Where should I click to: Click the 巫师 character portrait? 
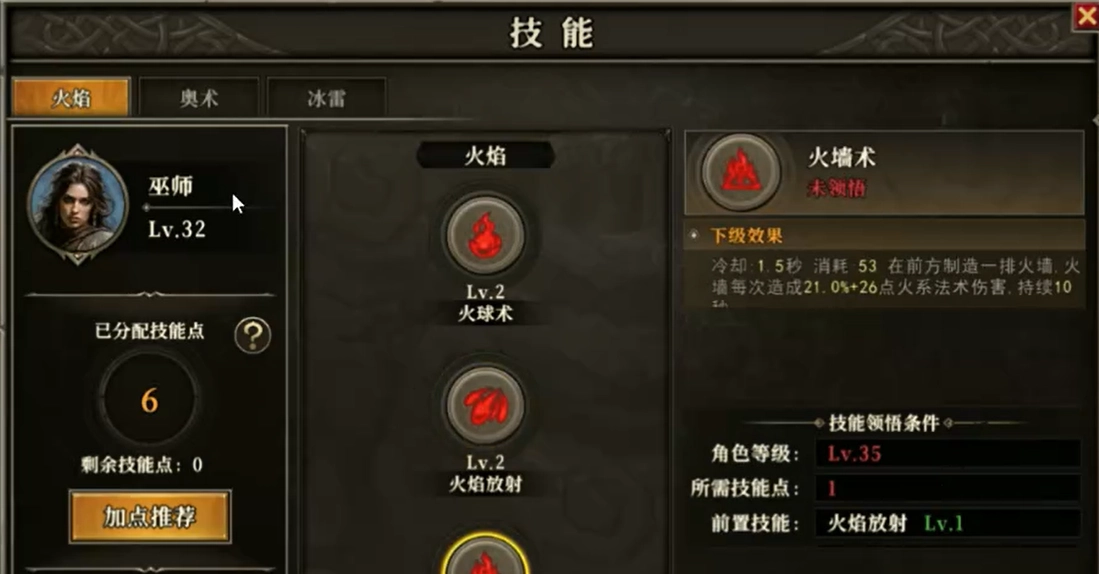pos(78,204)
